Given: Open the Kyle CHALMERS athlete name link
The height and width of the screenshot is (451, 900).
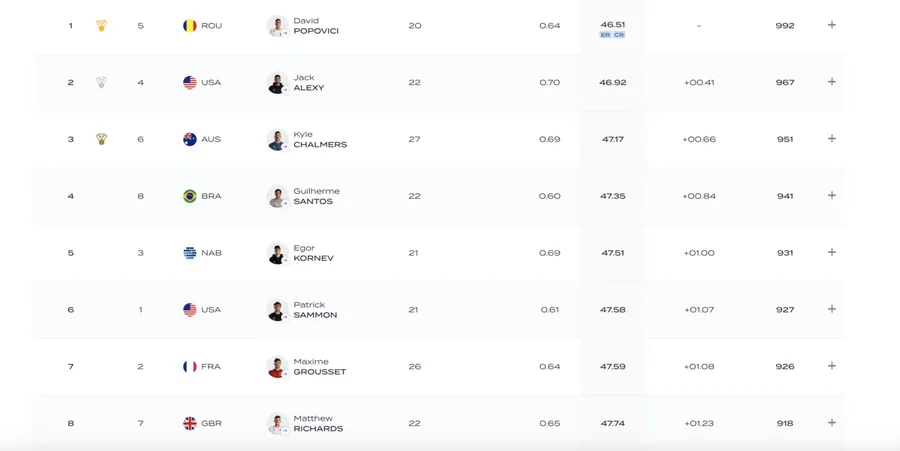Looking at the screenshot, I should [320, 139].
